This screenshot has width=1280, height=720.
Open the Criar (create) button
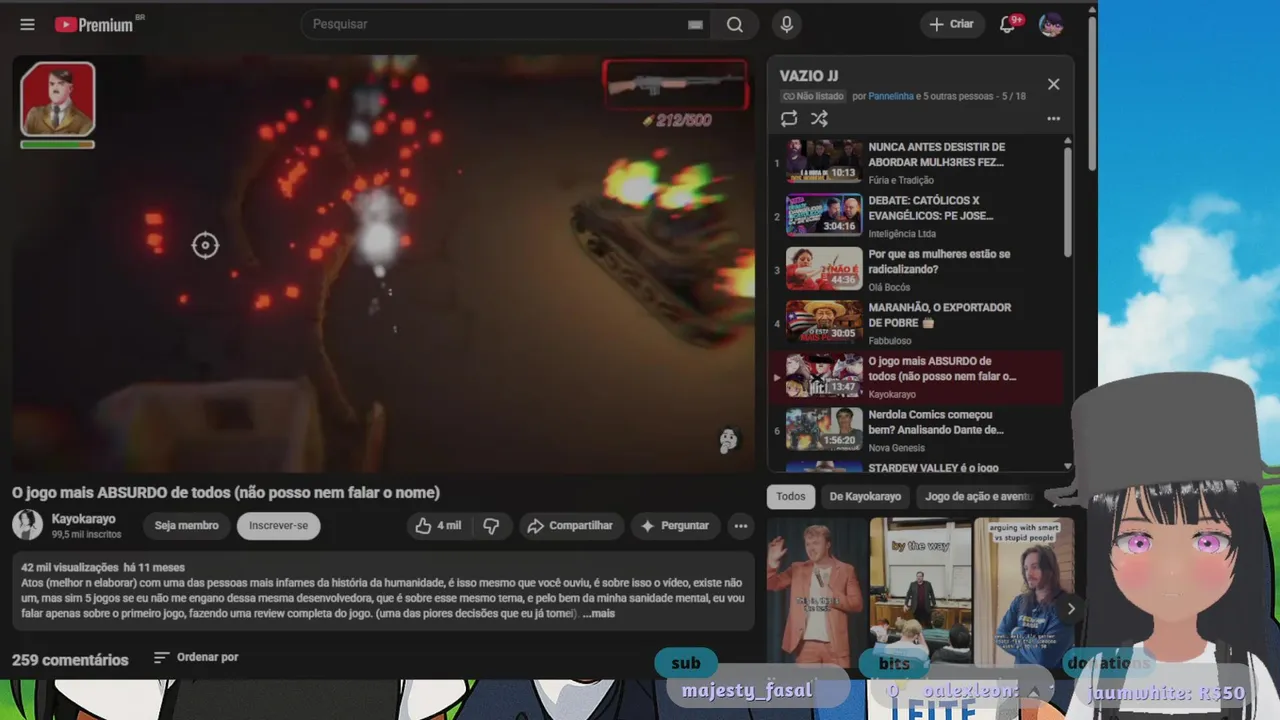click(x=951, y=24)
